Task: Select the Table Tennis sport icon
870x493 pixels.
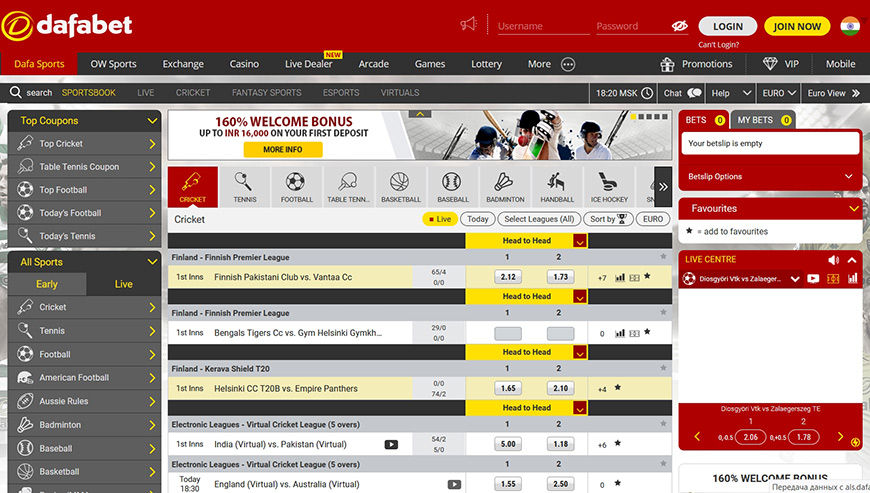Action: [x=348, y=187]
